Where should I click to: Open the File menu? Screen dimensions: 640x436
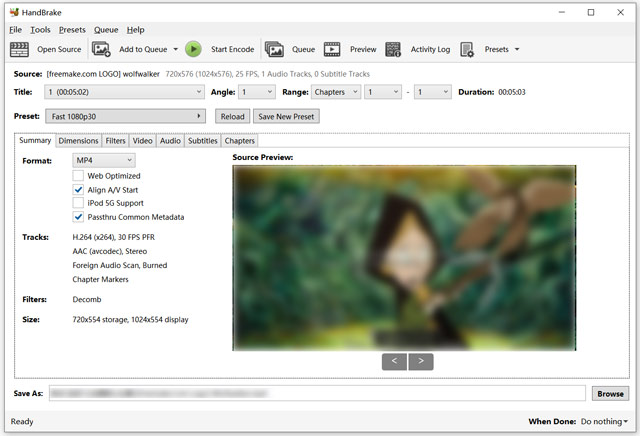coord(16,30)
